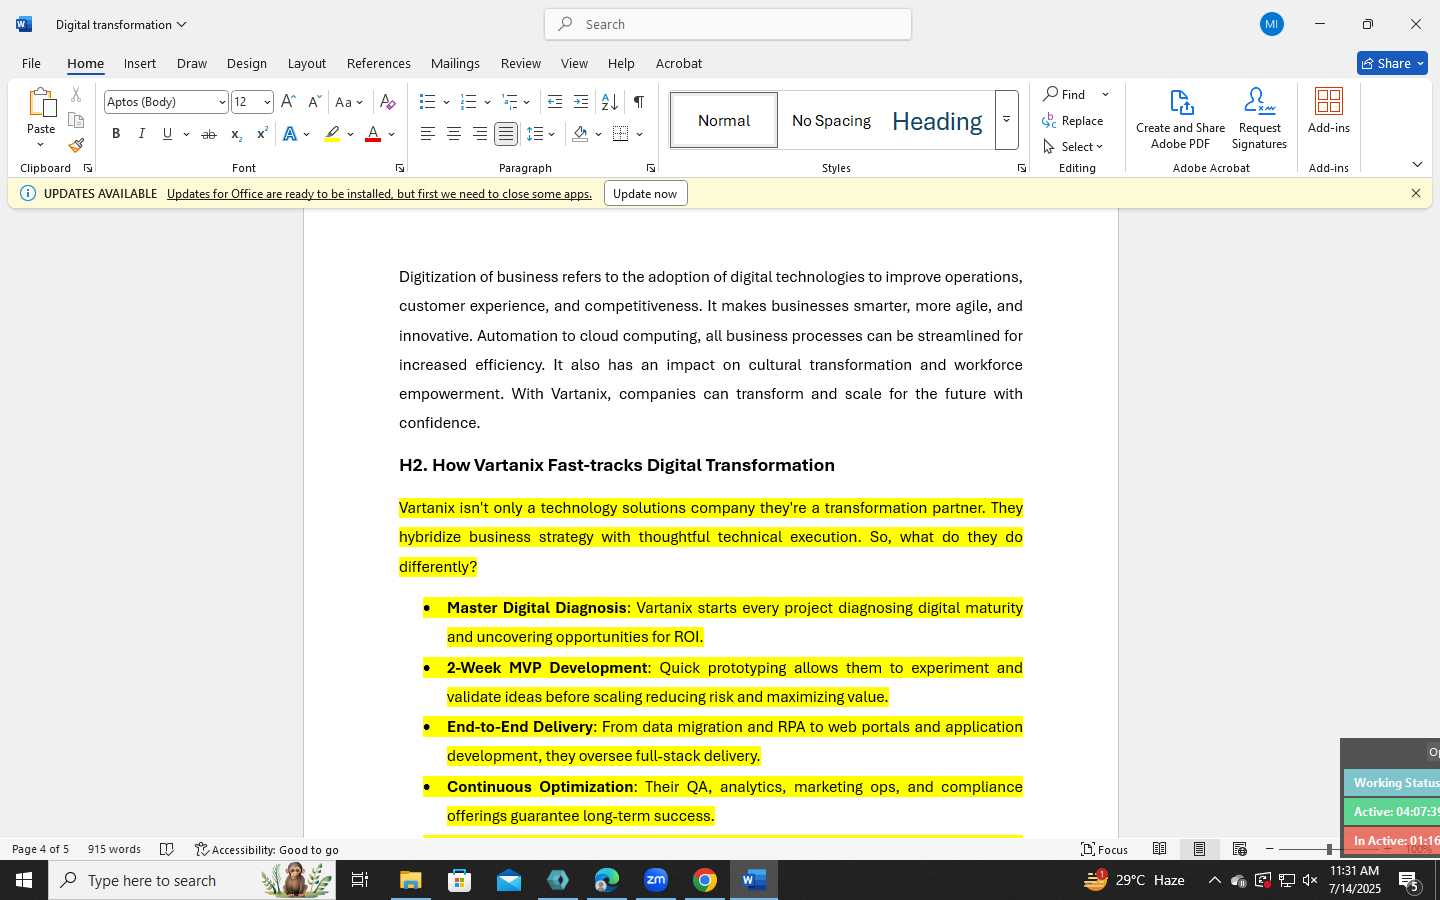Open line spacing dropdown
The height and width of the screenshot is (900, 1440).
pos(541,134)
